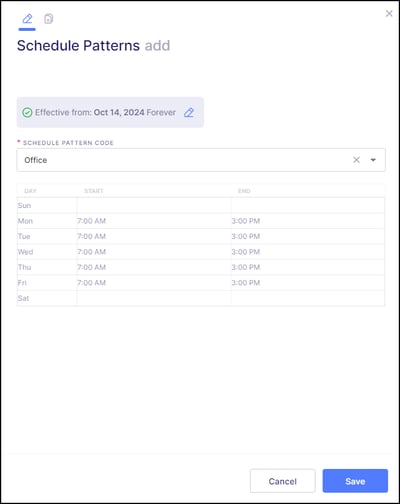Image resolution: width=400 pixels, height=504 pixels.
Task: Switch to the copy document tab icon
Action: 49,19
